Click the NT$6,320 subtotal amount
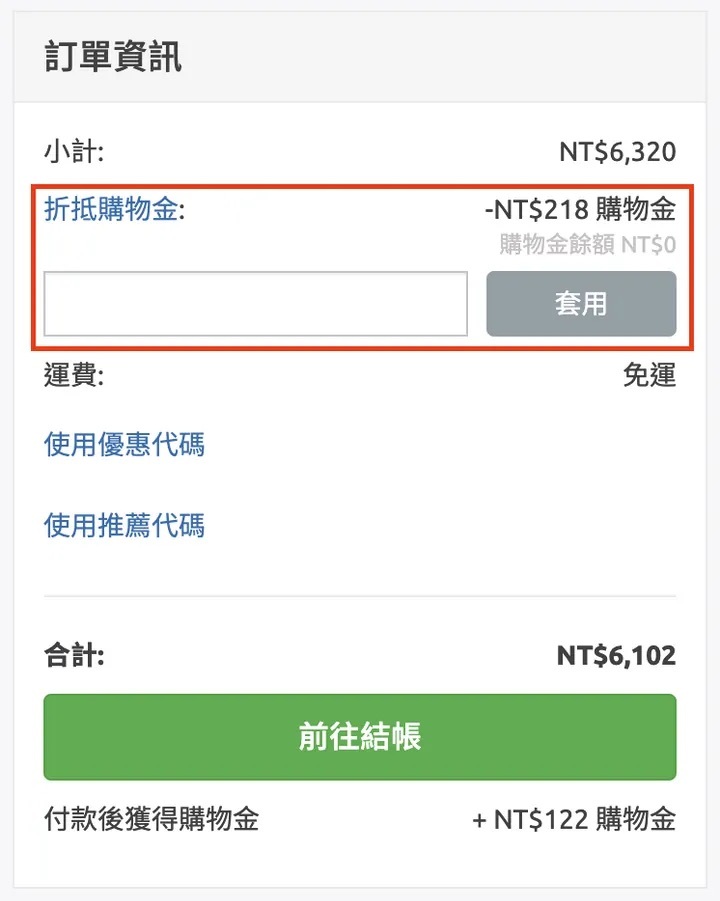This screenshot has width=720, height=901. click(x=617, y=153)
